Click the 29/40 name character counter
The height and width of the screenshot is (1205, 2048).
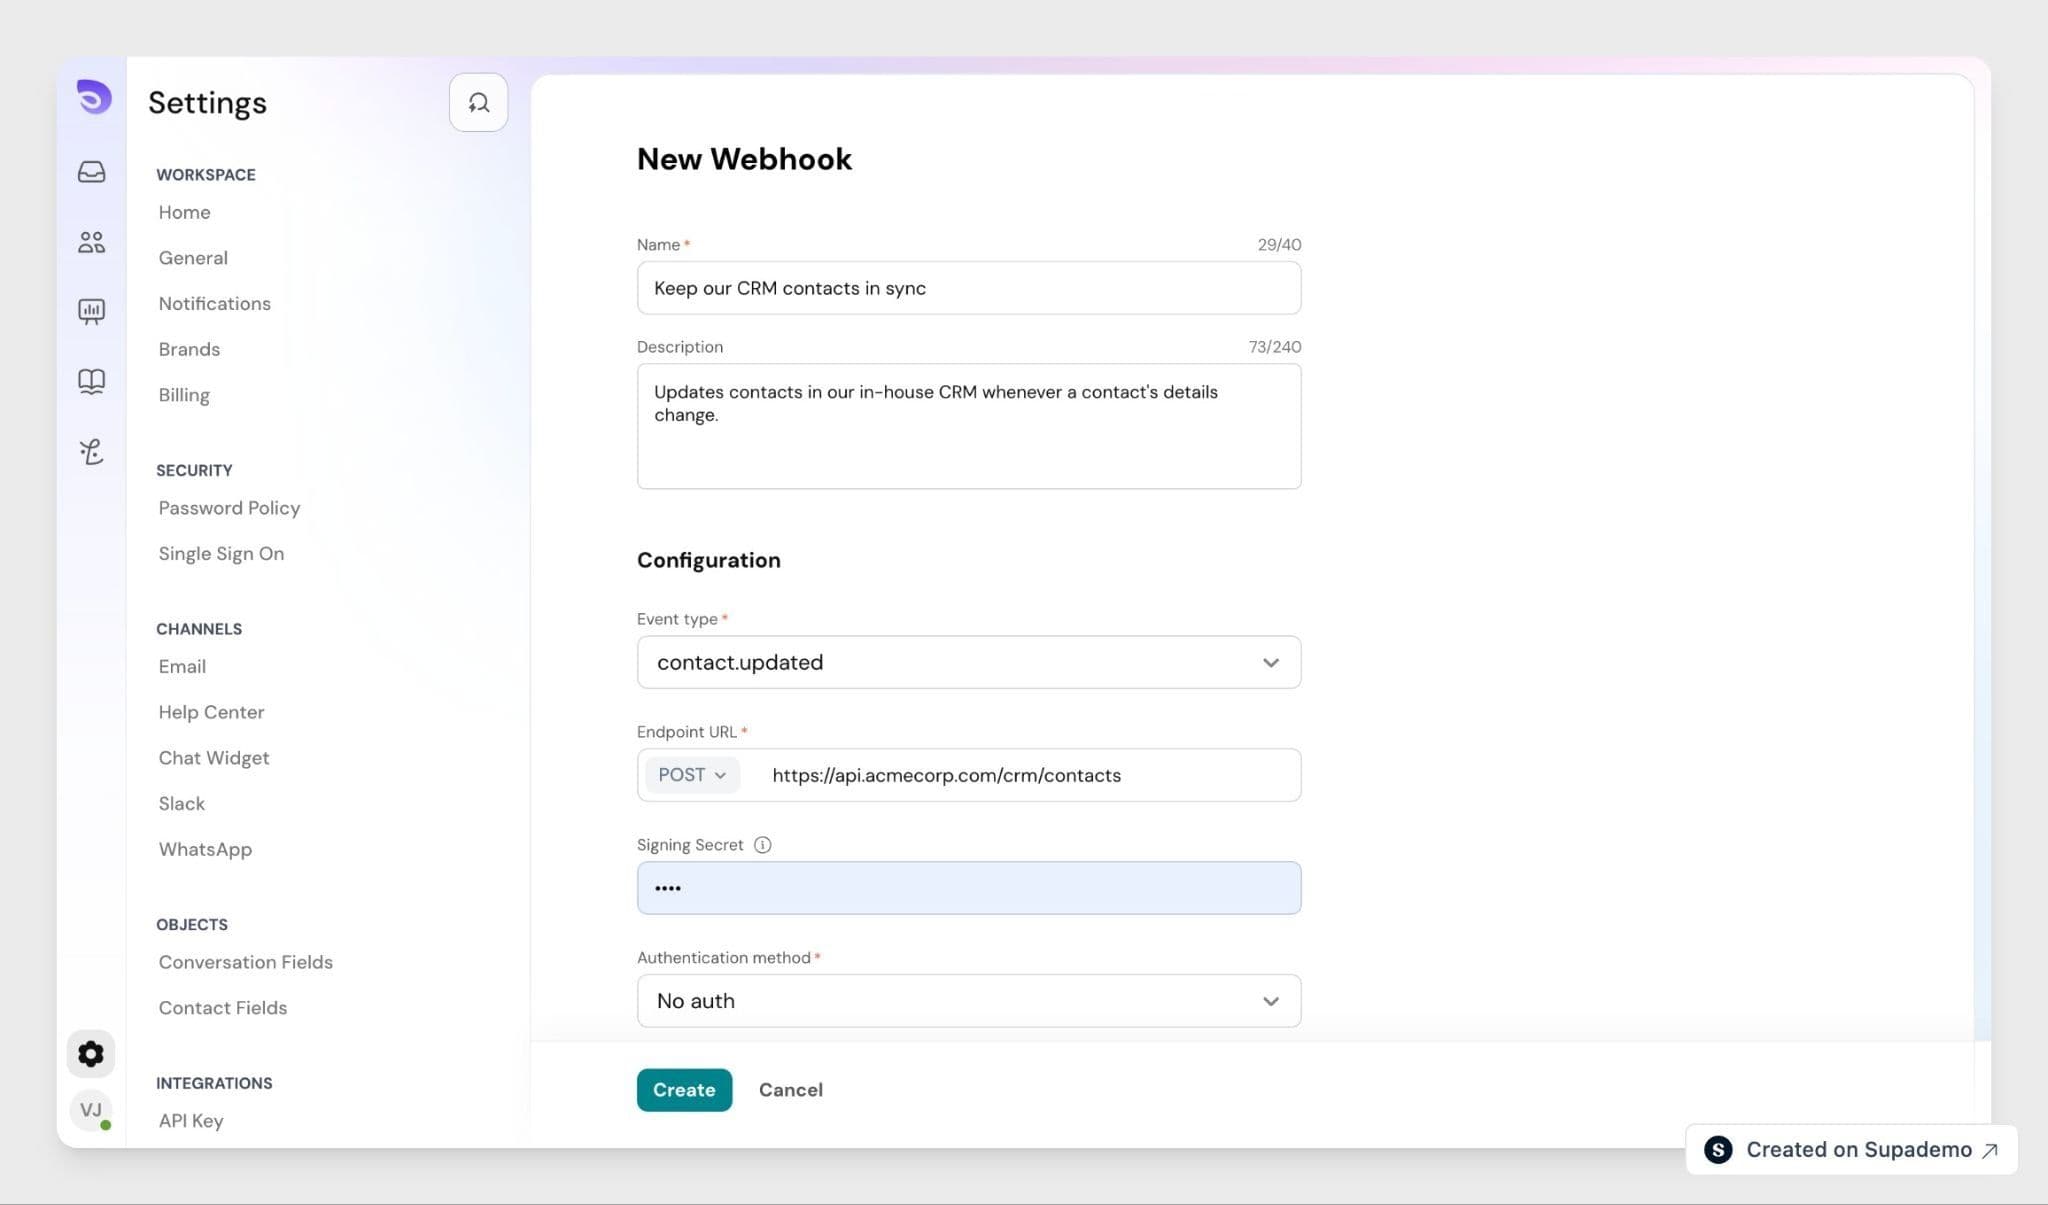point(1279,245)
